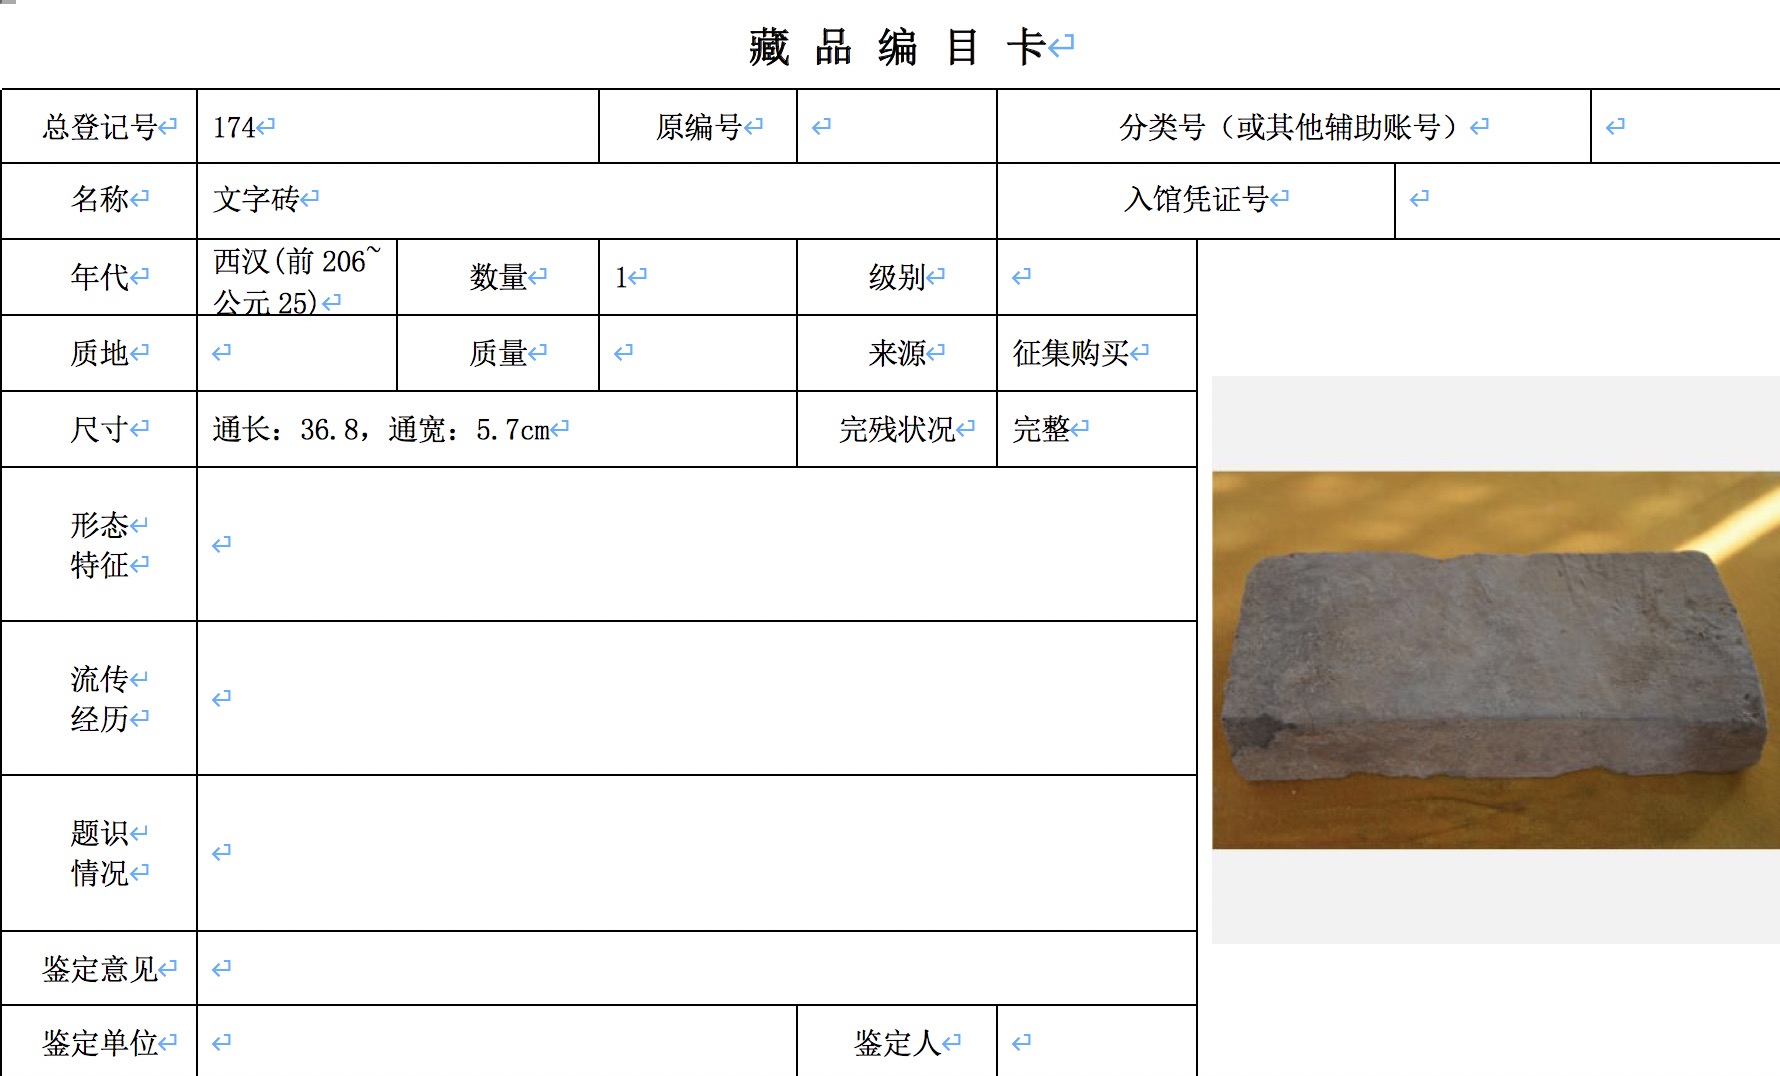Image resolution: width=1780 pixels, height=1076 pixels.
Task: Click the 级别 label
Action: (x=897, y=277)
